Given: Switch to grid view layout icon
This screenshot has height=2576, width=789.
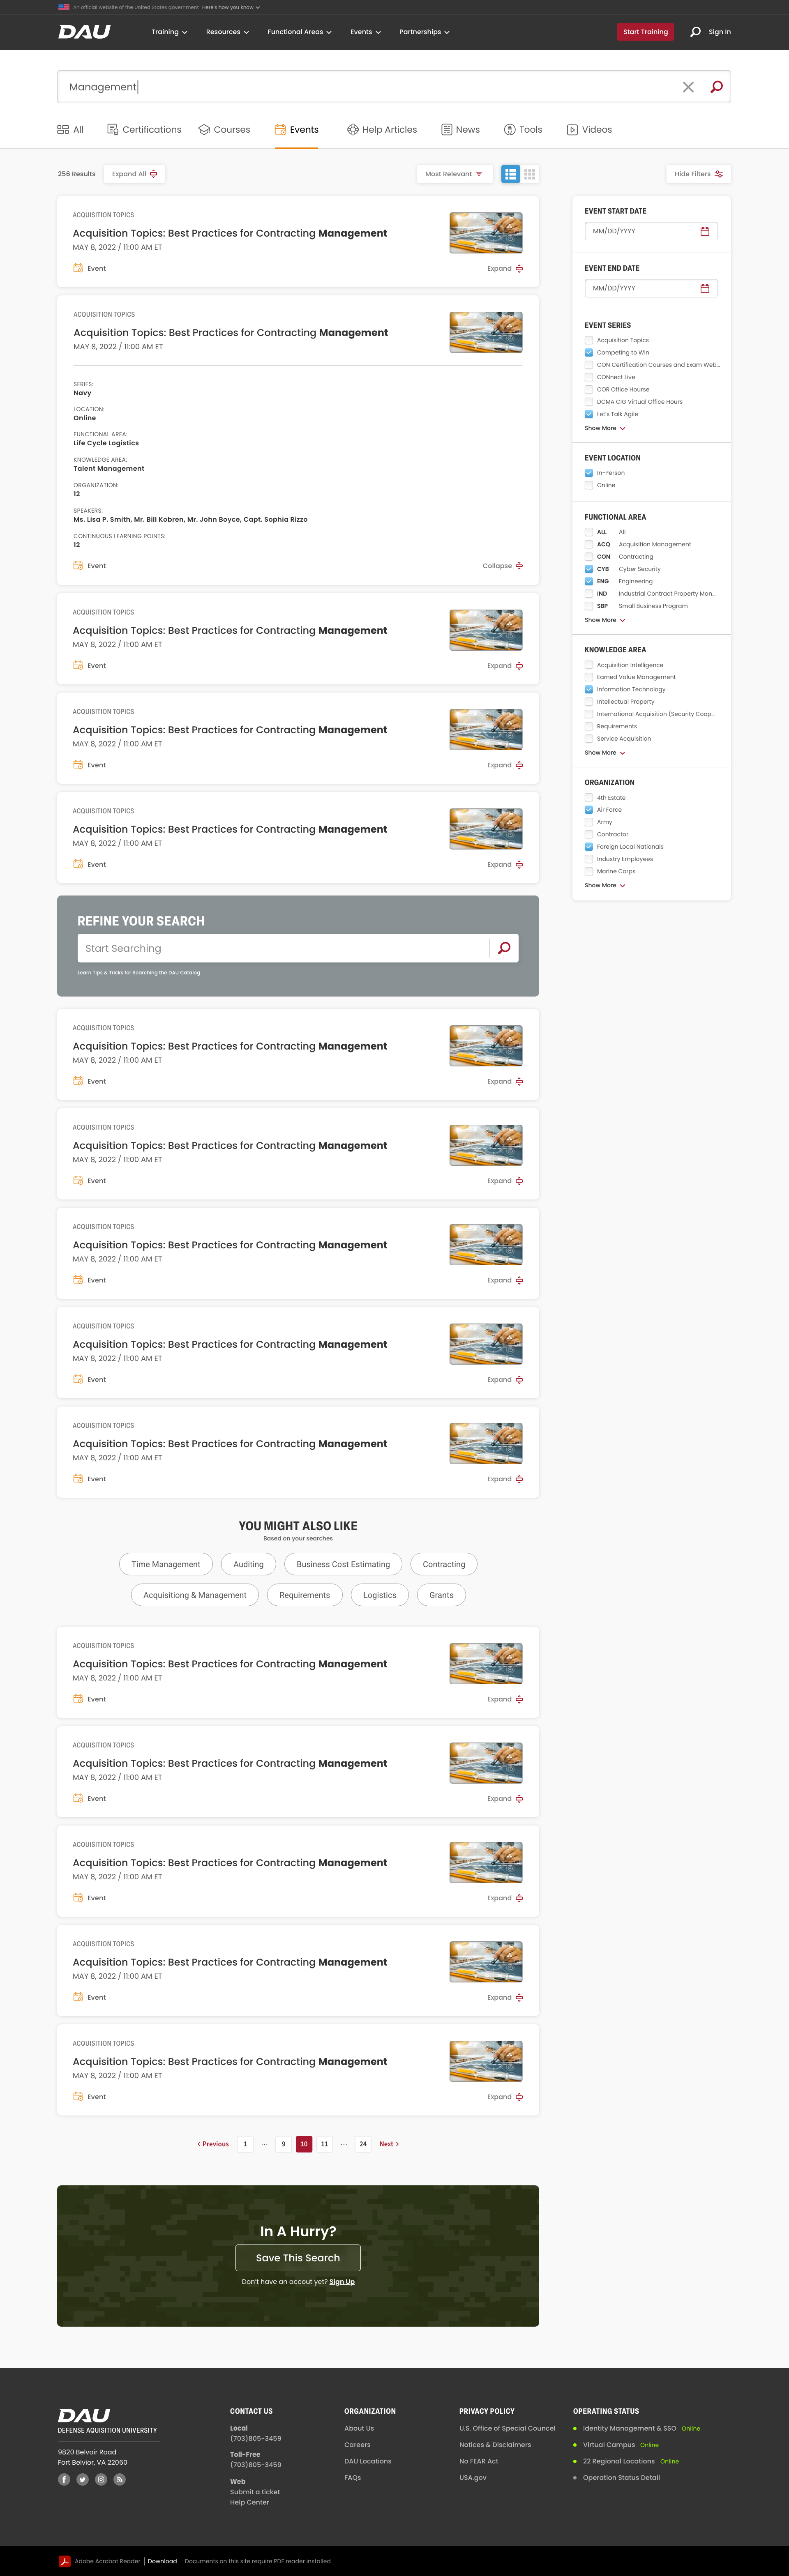Looking at the screenshot, I should pyautogui.click(x=530, y=174).
